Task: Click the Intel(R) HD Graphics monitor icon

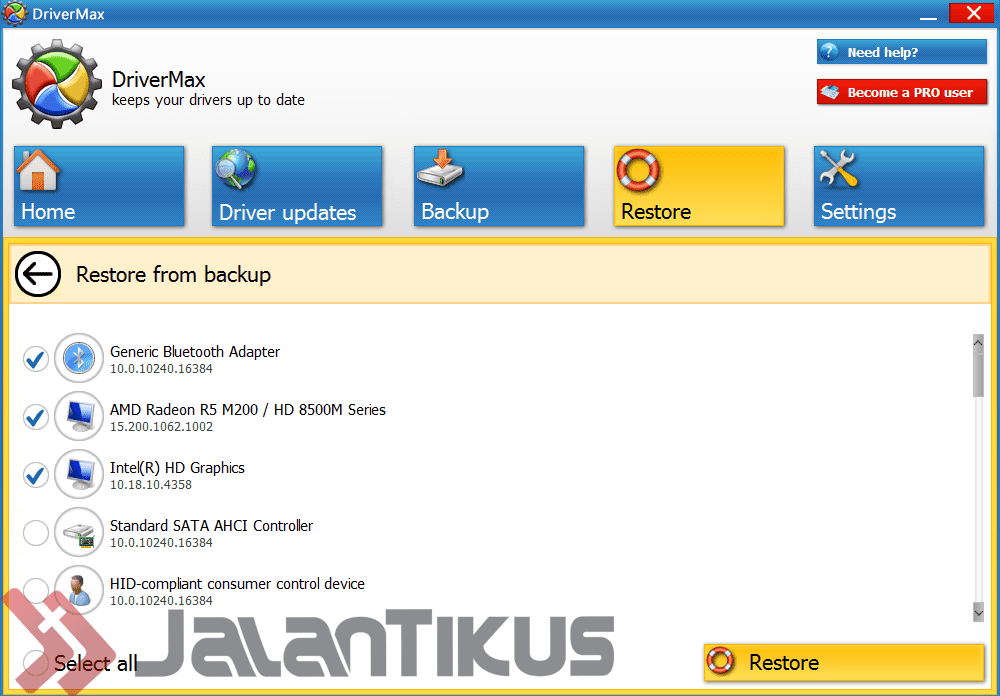Action: 78,475
